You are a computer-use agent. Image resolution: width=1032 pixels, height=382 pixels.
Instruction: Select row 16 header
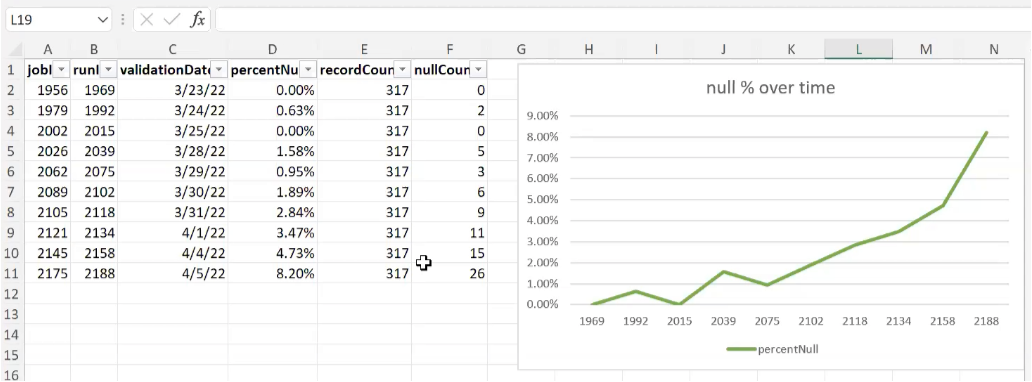[11, 375]
